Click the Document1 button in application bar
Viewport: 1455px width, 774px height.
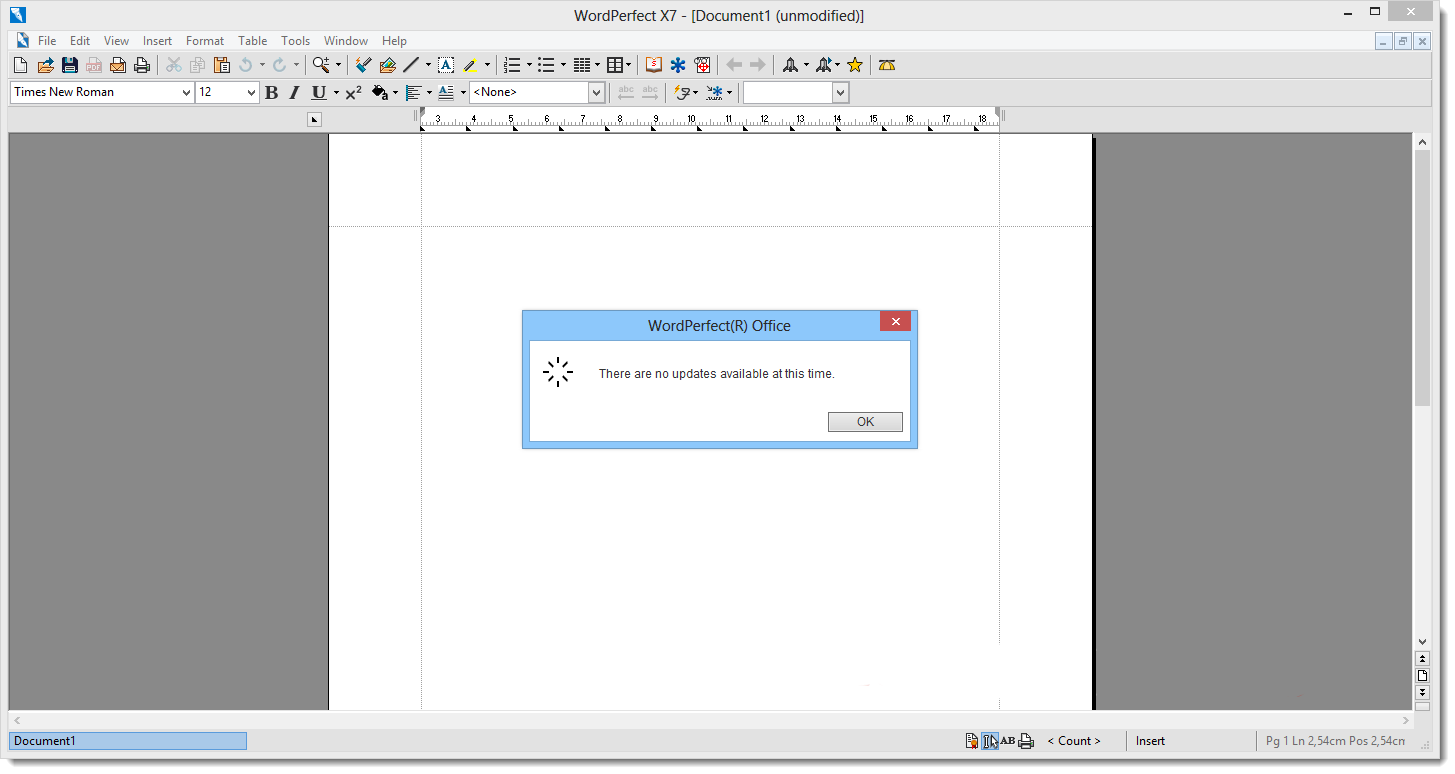[128, 741]
